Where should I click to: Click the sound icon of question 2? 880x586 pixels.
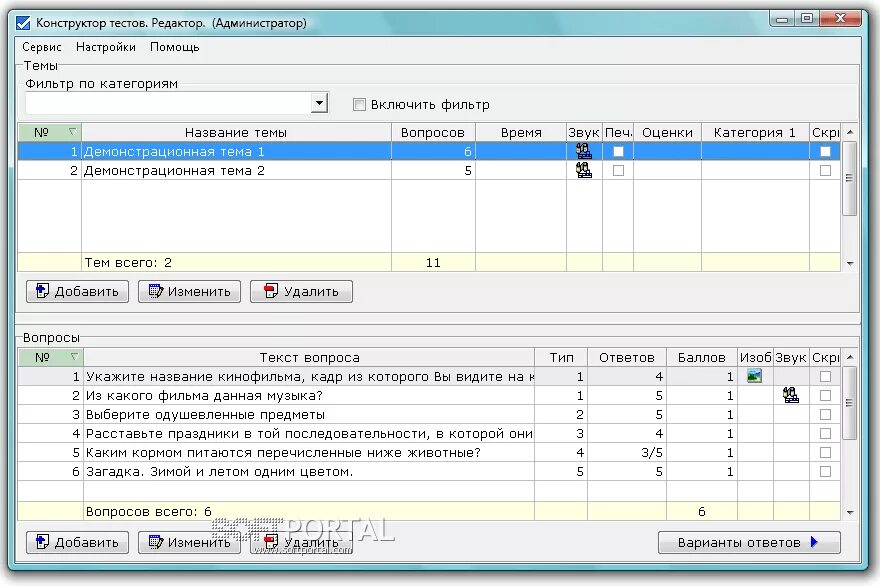791,395
